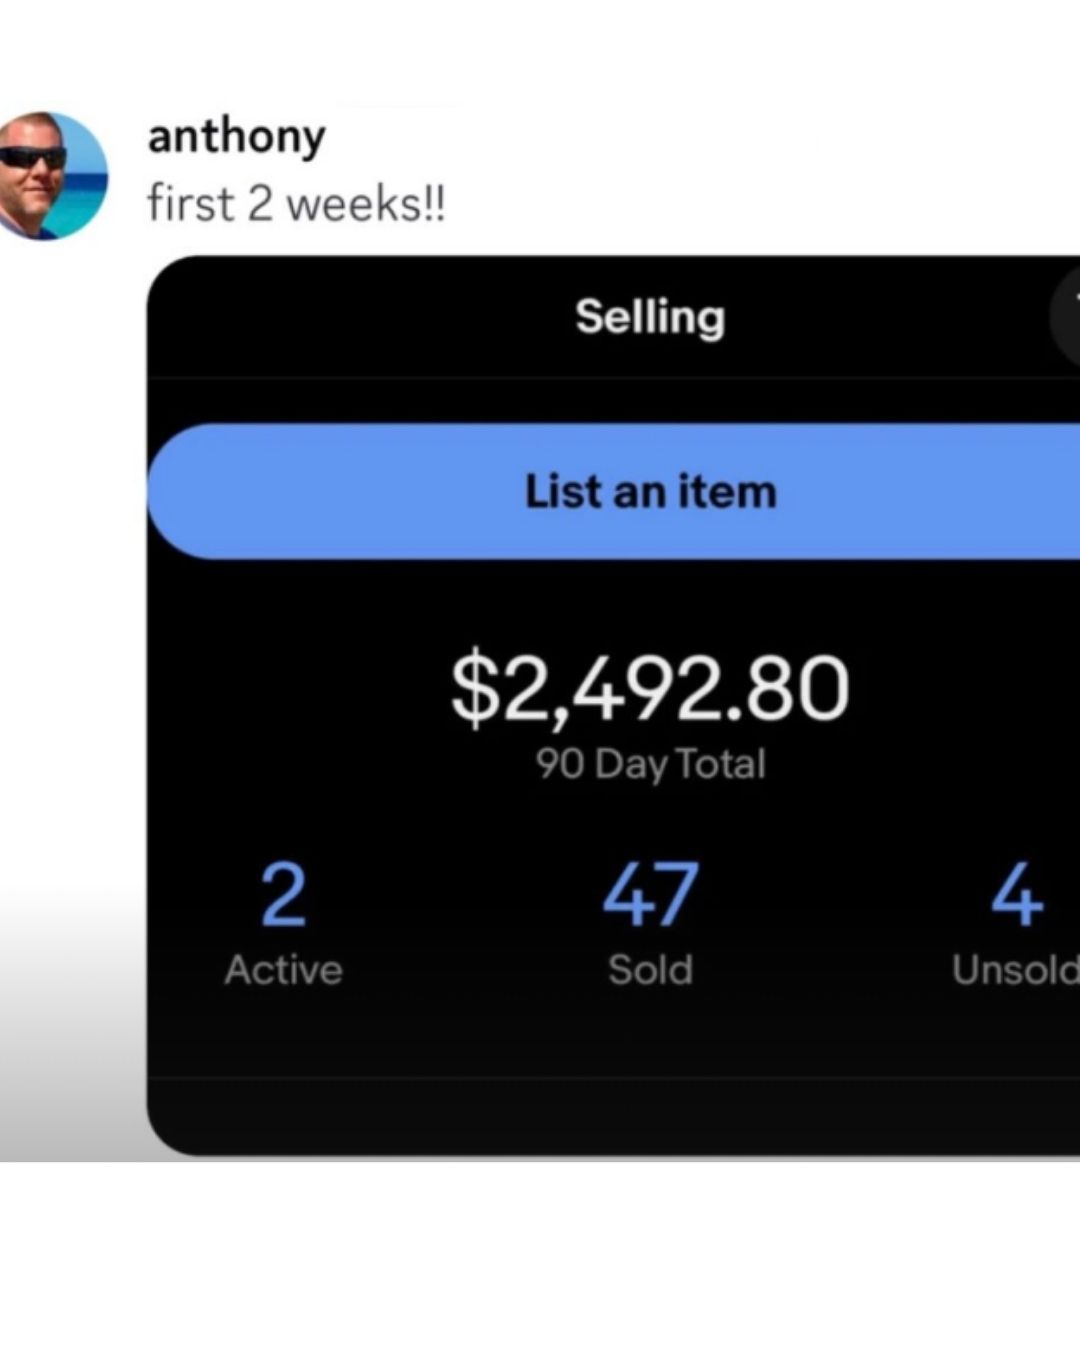Tap the $2,492.80 sales total

[x=650, y=687]
